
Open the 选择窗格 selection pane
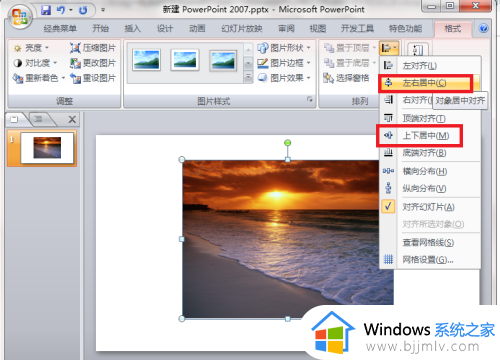pos(346,78)
